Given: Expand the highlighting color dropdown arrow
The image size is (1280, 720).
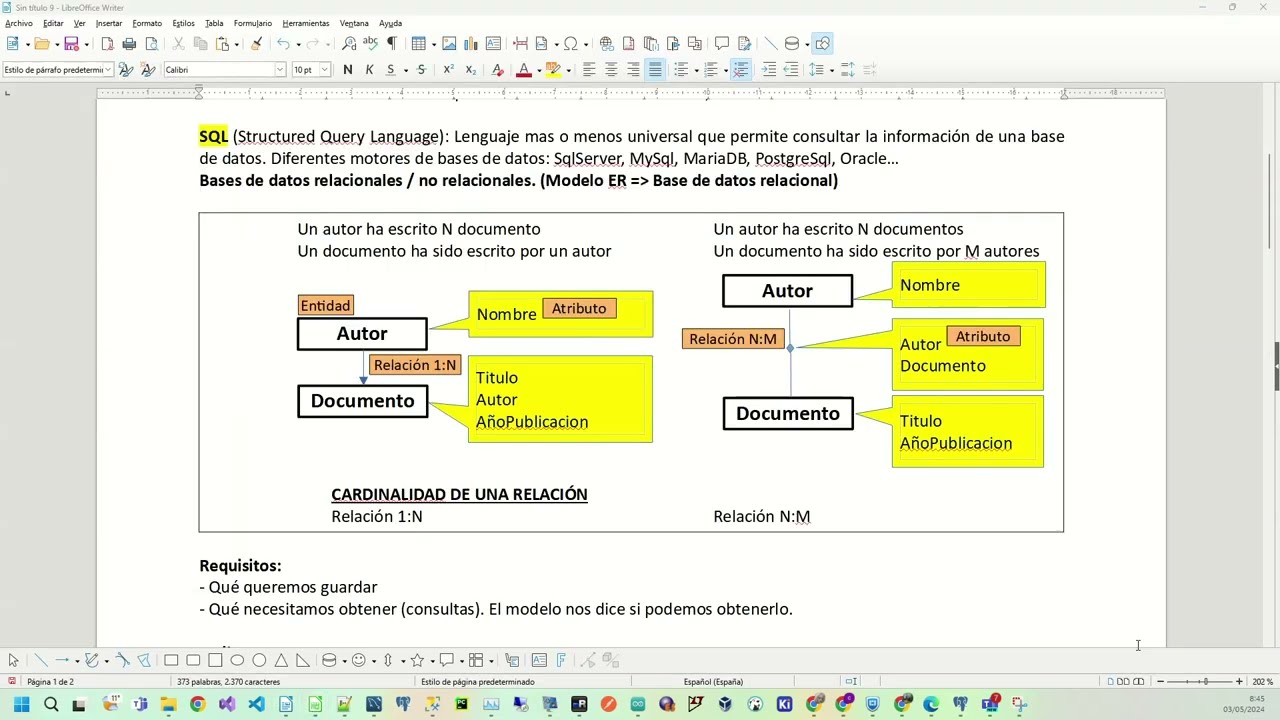Looking at the screenshot, I should coord(568,70).
